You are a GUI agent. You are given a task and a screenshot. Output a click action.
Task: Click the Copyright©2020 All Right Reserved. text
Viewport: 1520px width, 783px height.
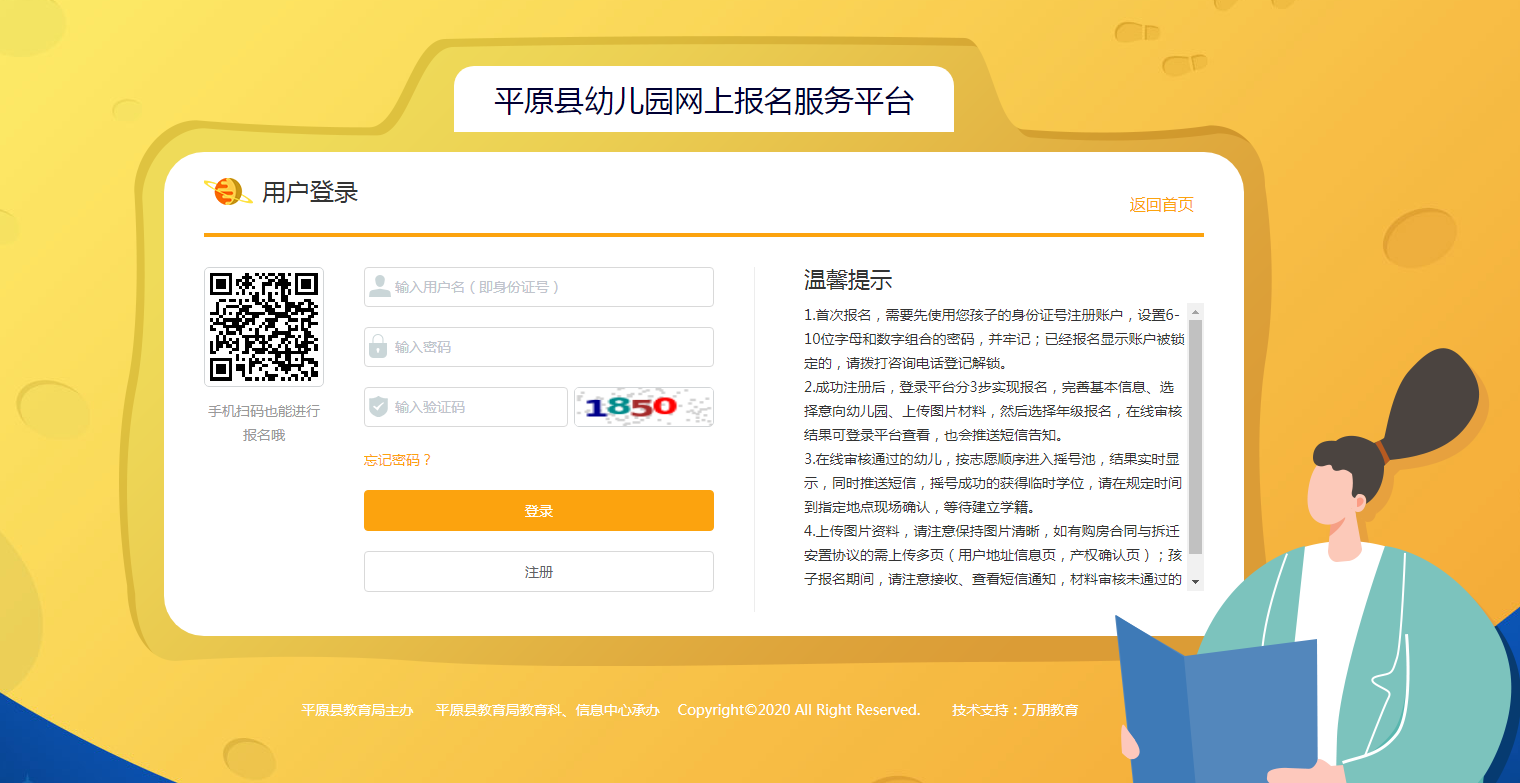pos(799,710)
